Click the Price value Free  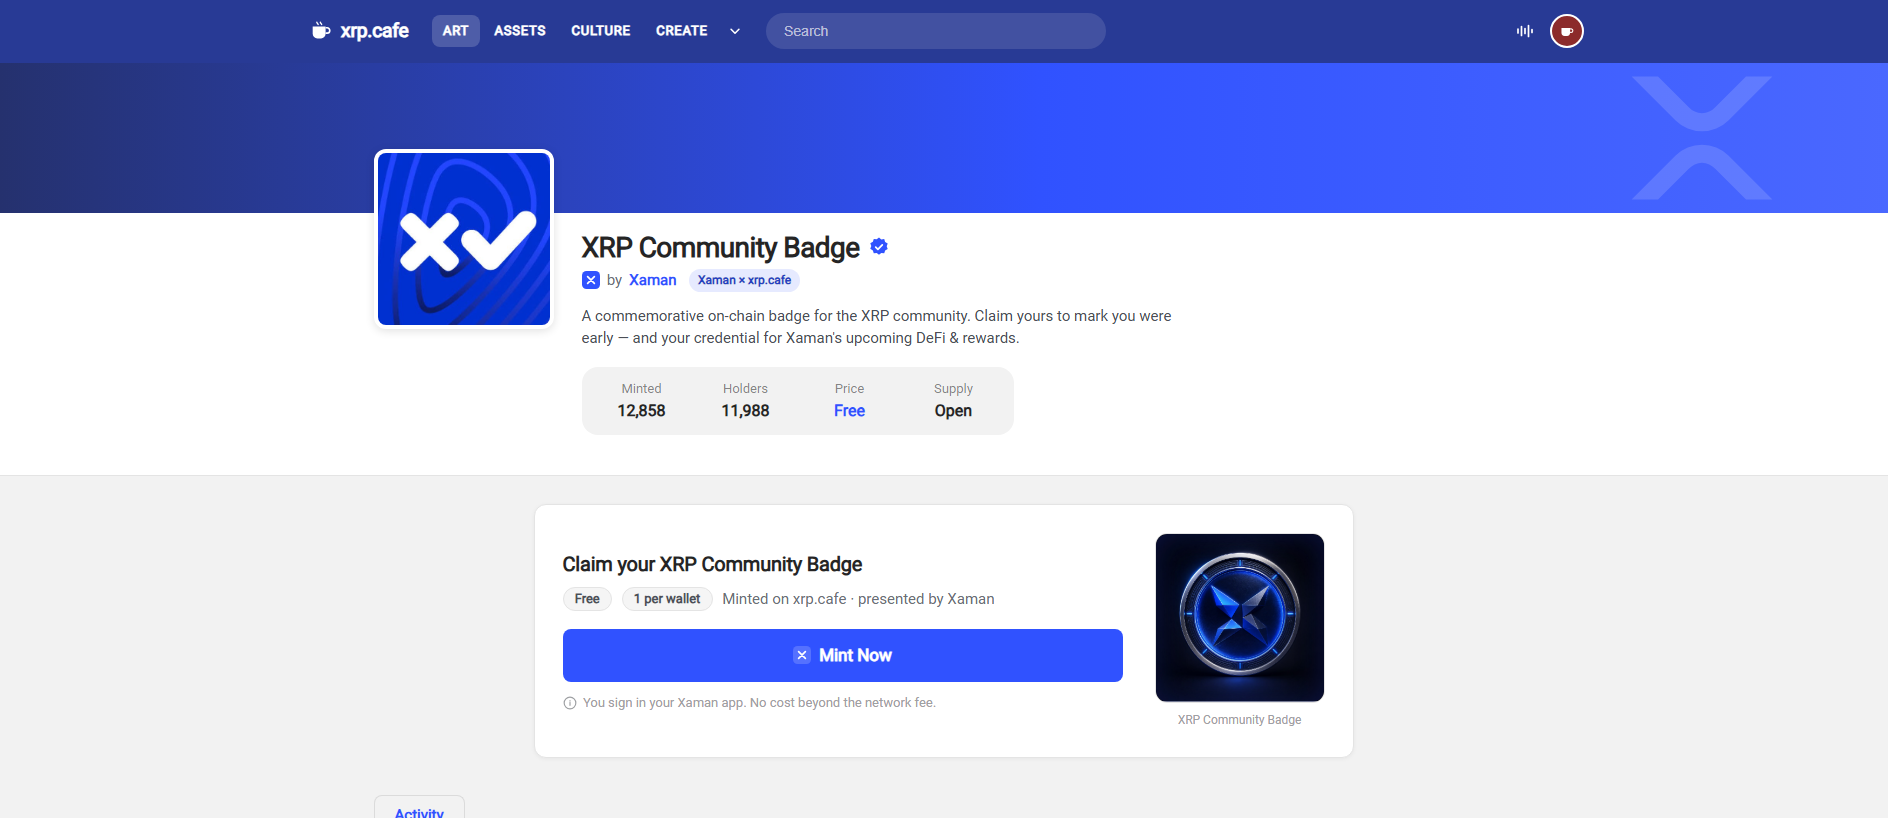[x=849, y=411]
